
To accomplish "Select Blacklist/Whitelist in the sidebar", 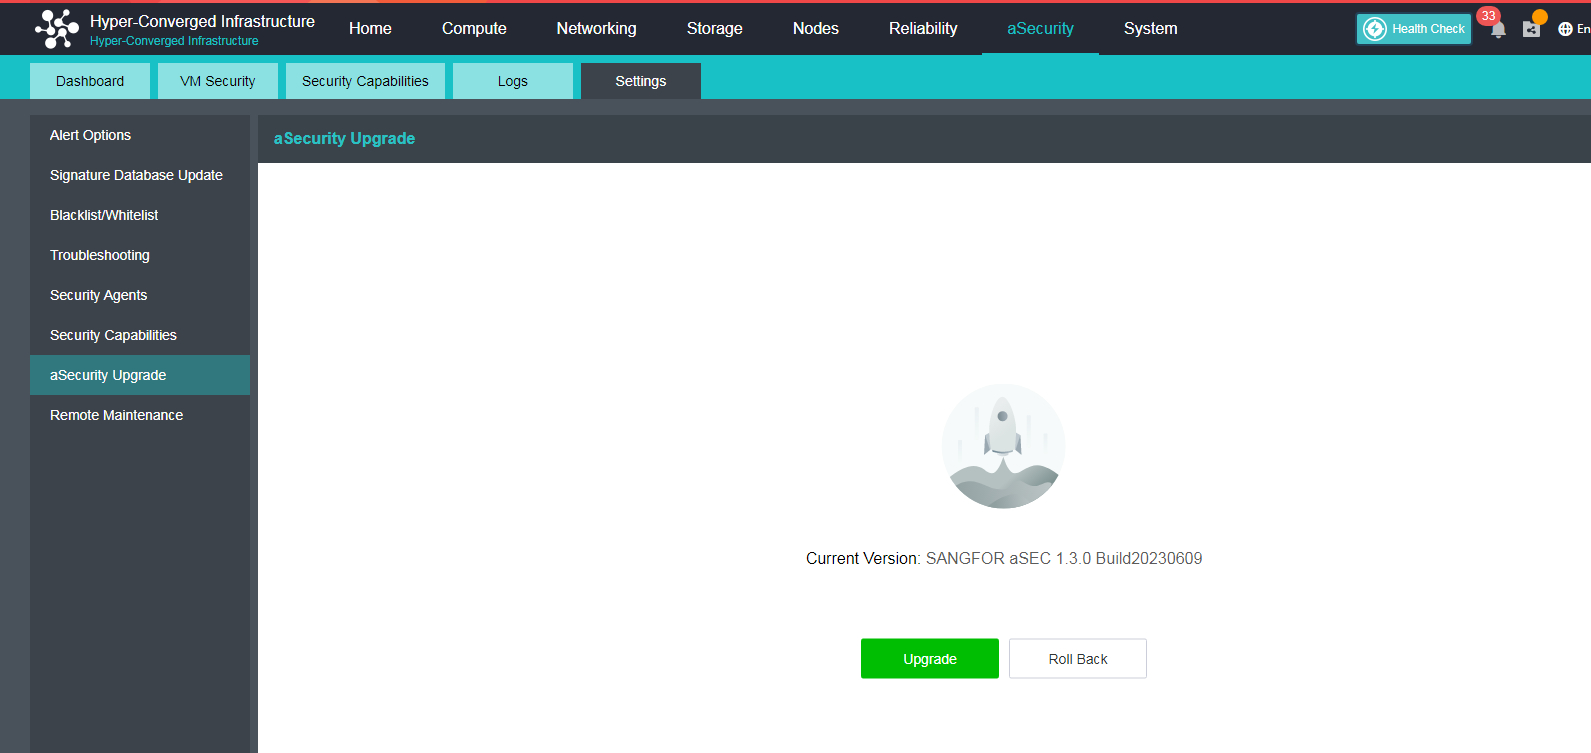I will [x=140, y=215].
